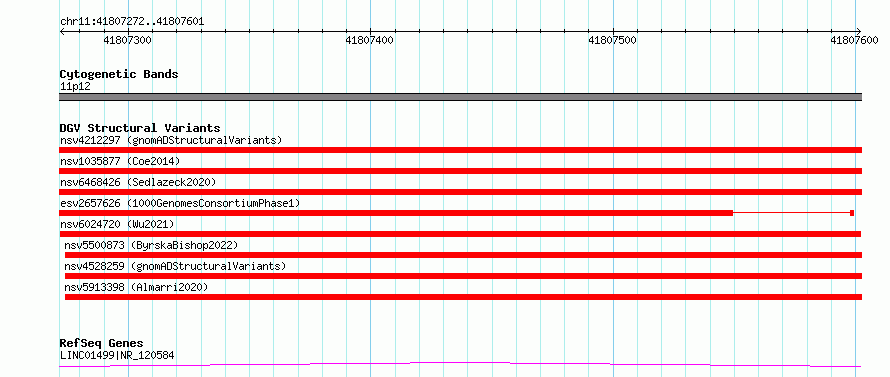890x377 pixels.
Task: Select the red bar for nsv6468426
Action: (x=460, y=192)
